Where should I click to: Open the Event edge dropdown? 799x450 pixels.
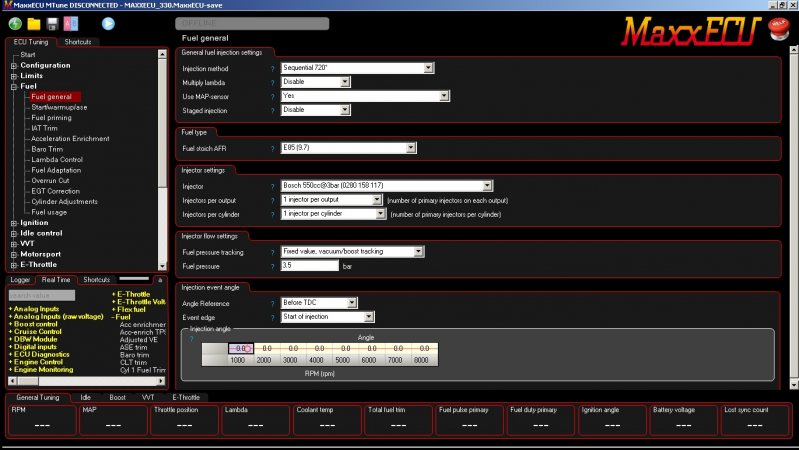point(328,317)
